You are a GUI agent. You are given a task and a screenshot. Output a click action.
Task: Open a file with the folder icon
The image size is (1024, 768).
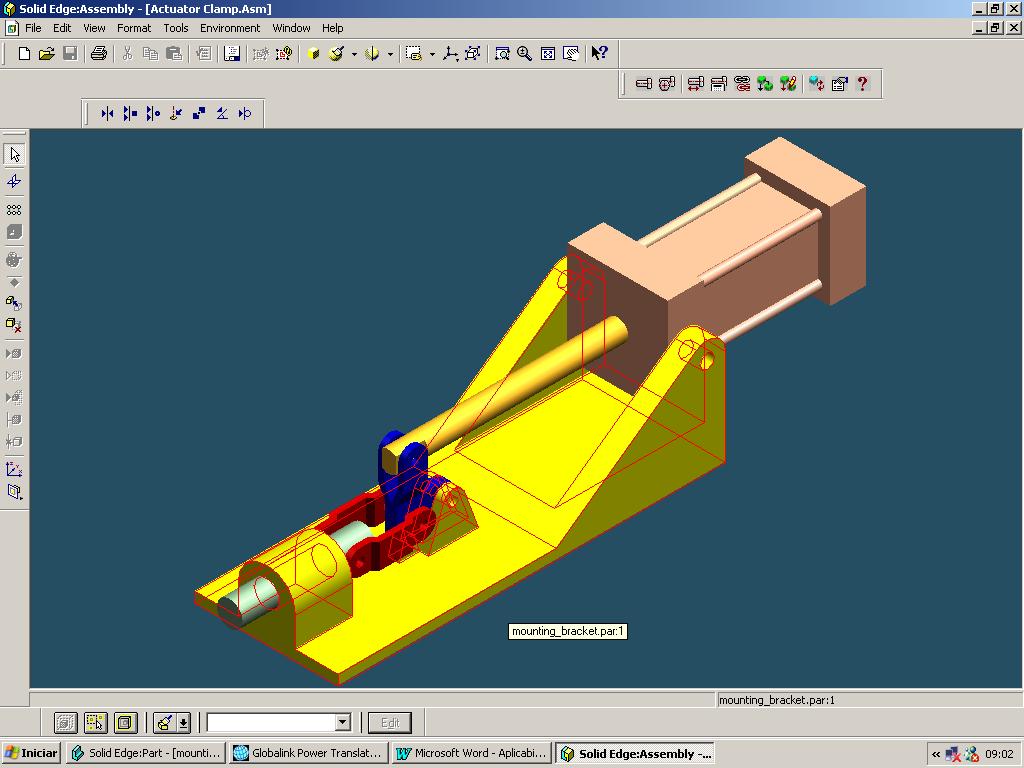[x=46, y=54]
